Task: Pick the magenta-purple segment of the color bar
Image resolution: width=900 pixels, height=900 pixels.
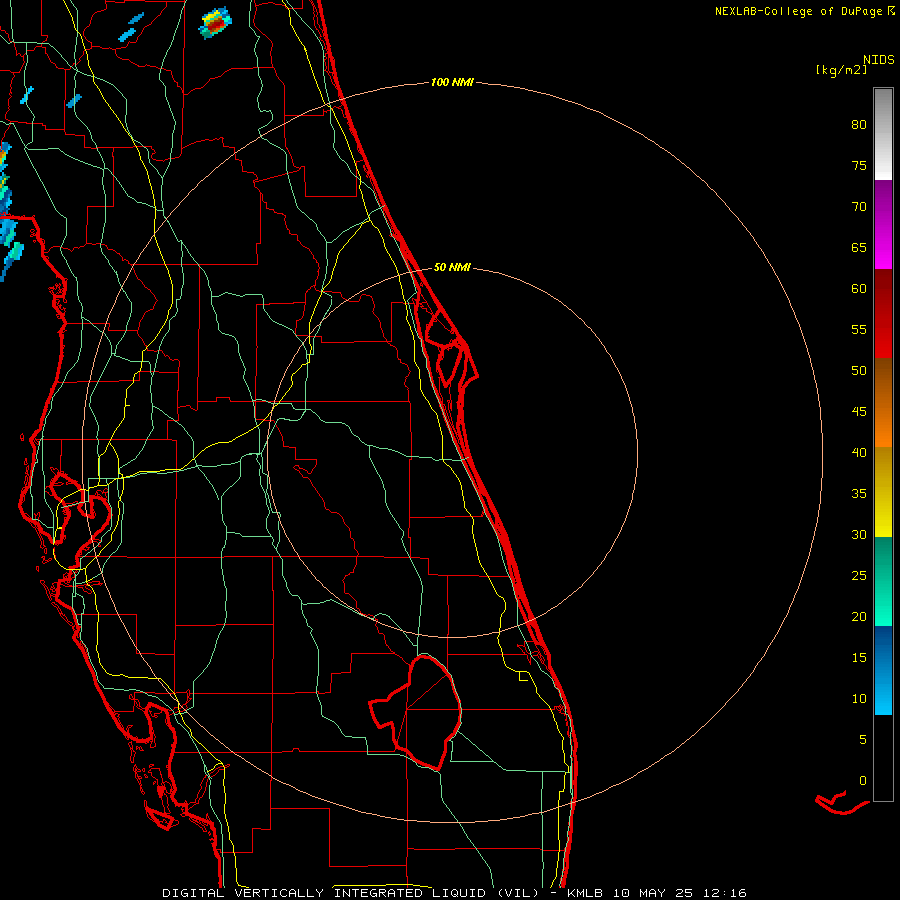Action: [883, 224]
